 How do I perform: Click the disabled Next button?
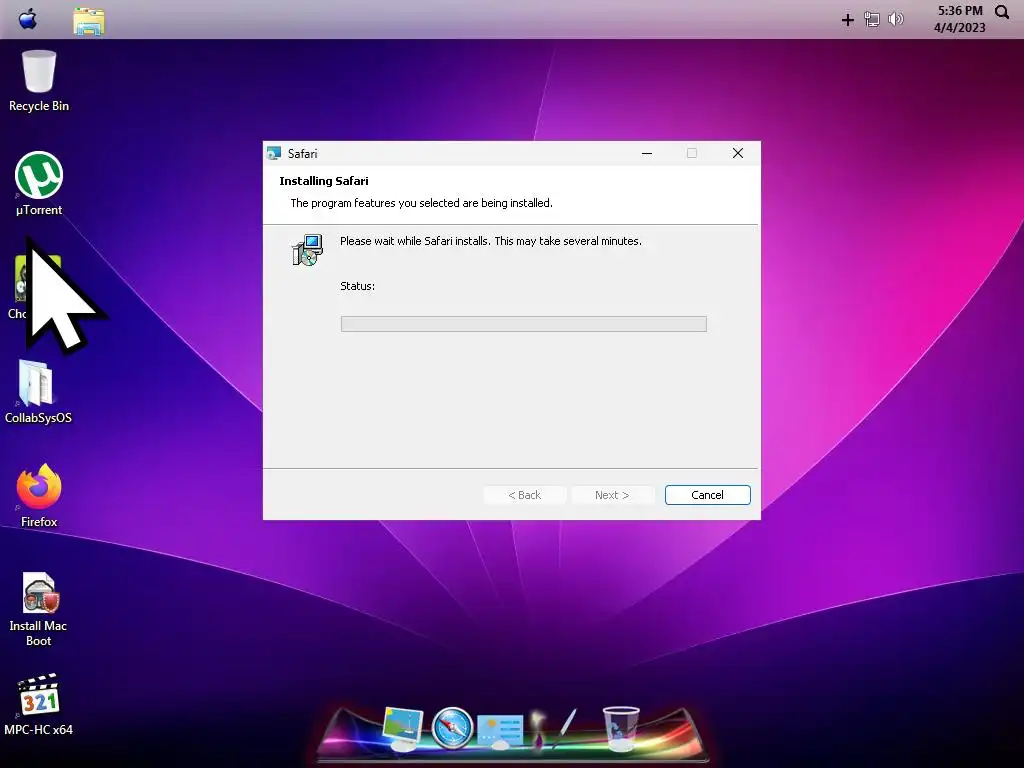612,495
